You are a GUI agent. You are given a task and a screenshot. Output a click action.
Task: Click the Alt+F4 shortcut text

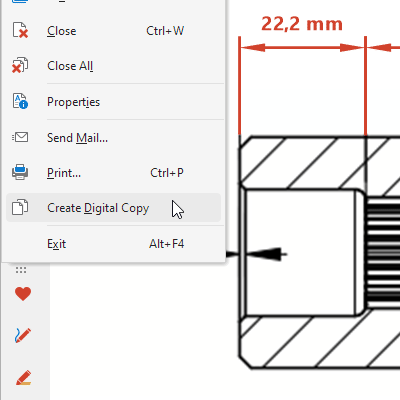pos(166,244)
